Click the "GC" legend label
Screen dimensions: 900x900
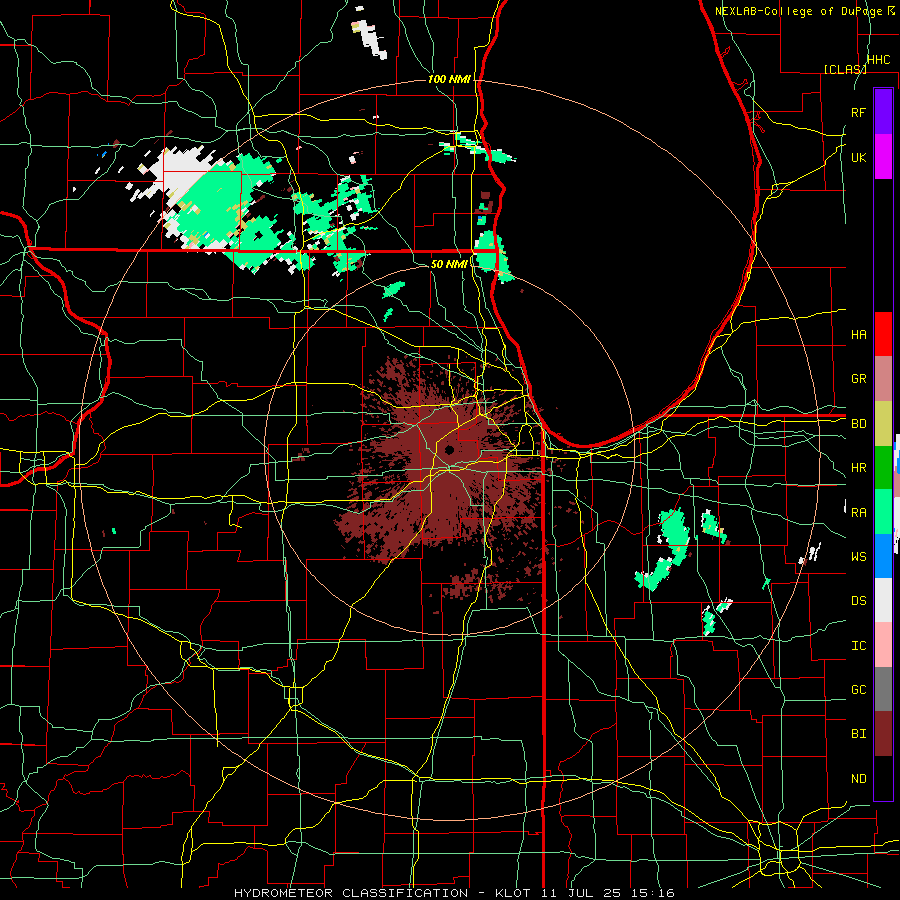858,690
